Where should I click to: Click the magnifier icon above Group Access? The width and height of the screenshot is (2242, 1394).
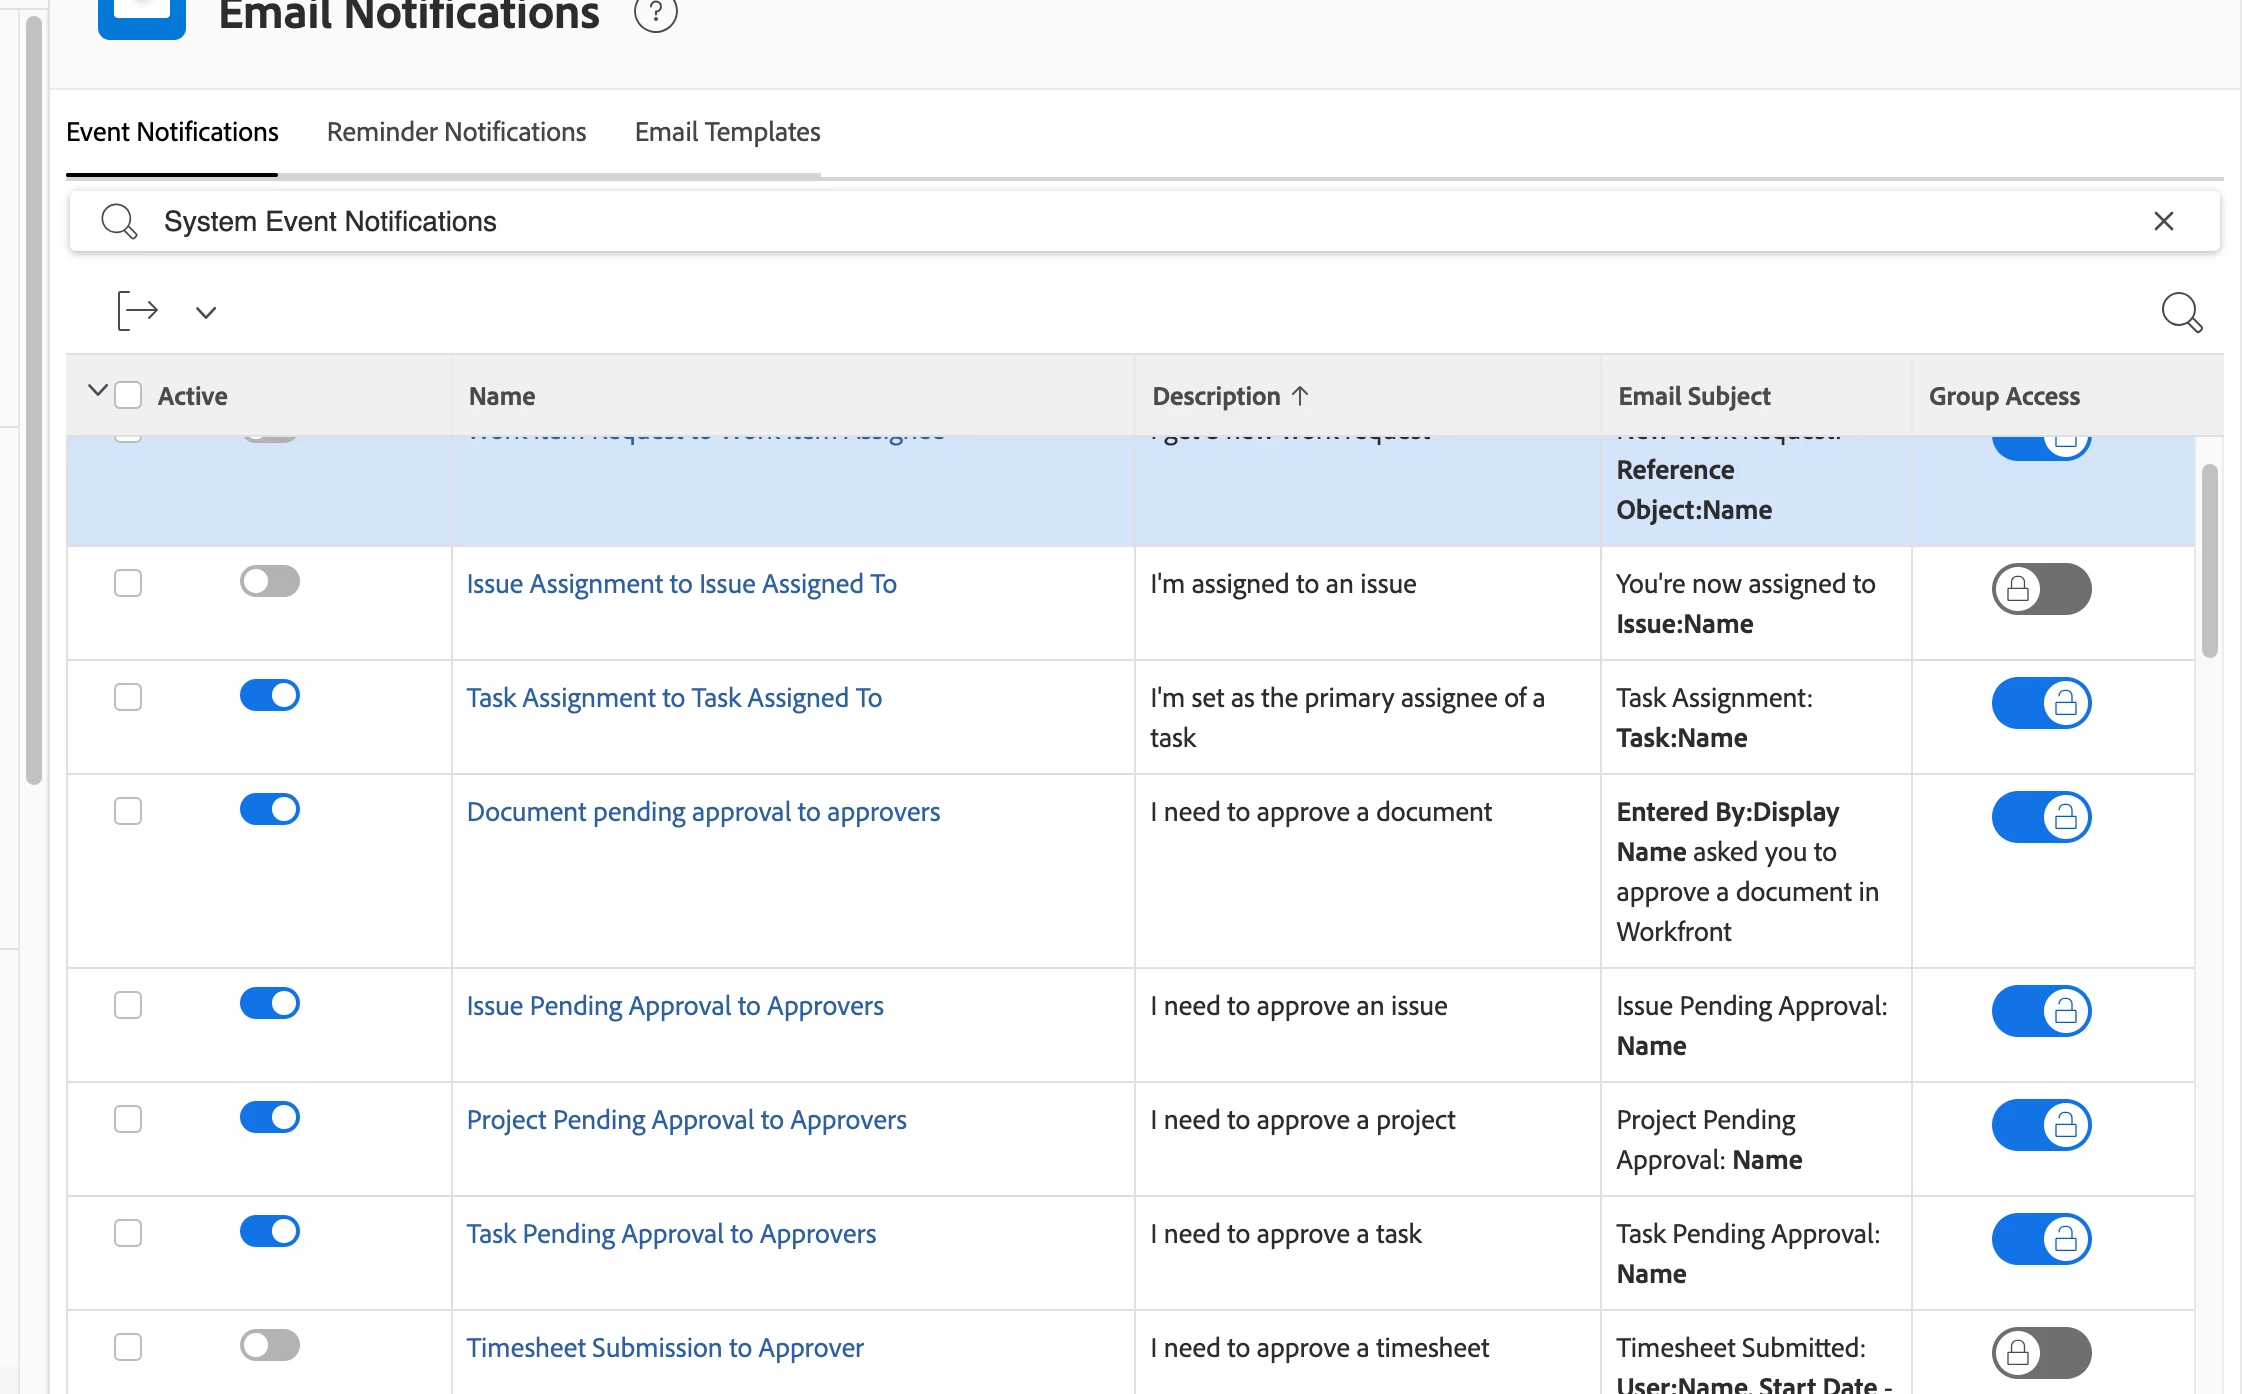coord(2181,312)
